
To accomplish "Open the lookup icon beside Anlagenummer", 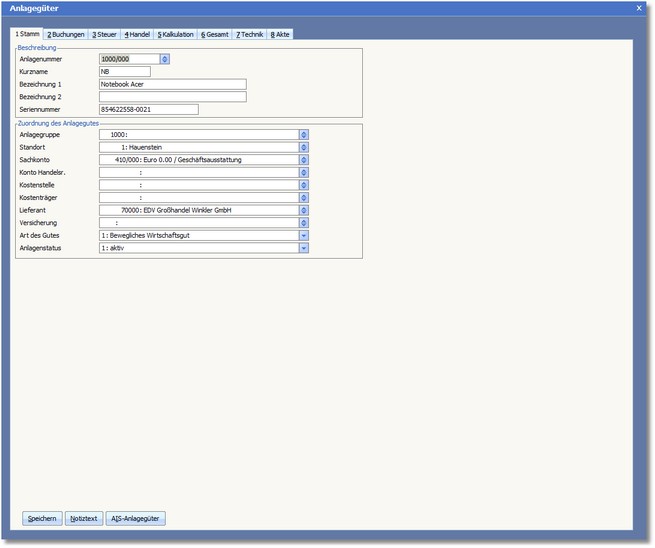I will click(x=165, y=59).
